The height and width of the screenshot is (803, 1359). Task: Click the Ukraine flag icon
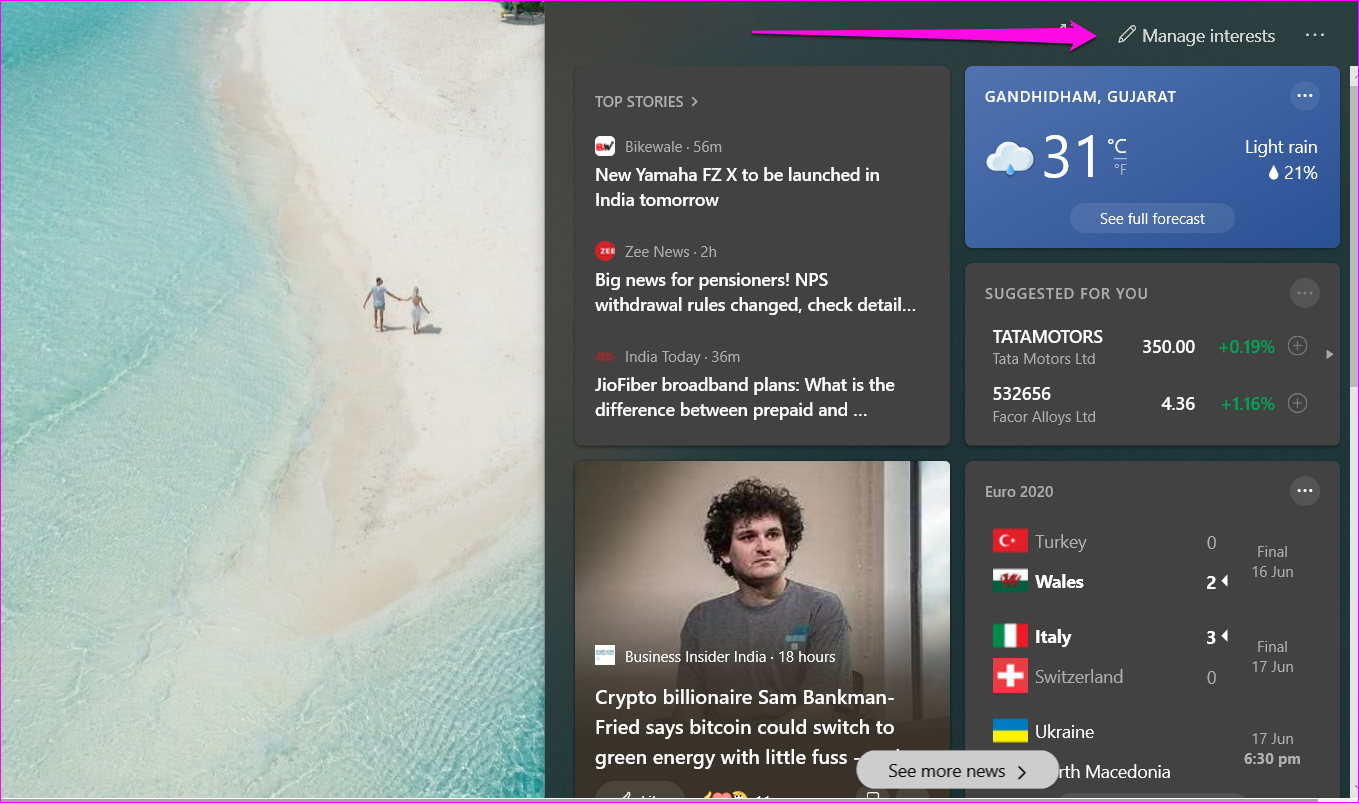(x=1010, y=731)
